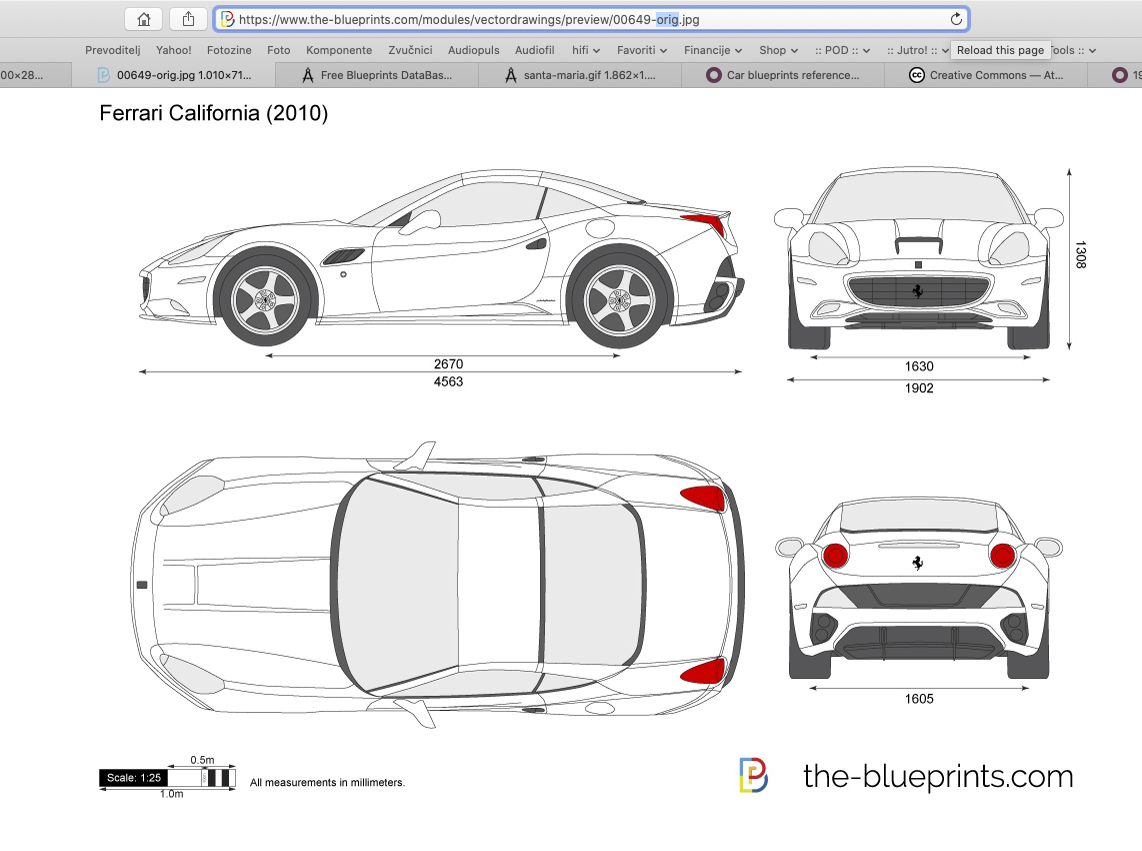Expand the Tools :: bookmarks folder
The height and width of the screenshot is (851, 1142).
tap(1074, 50)
